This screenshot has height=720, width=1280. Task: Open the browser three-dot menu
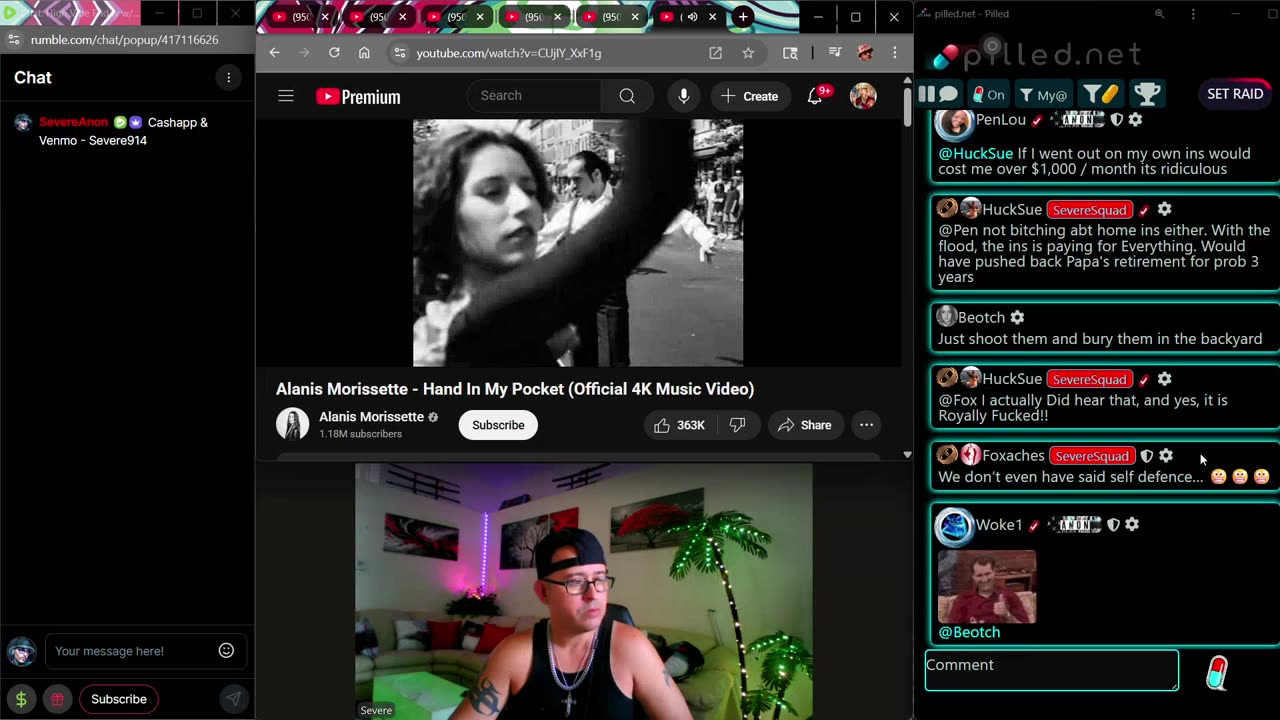[x=895, y=53]
